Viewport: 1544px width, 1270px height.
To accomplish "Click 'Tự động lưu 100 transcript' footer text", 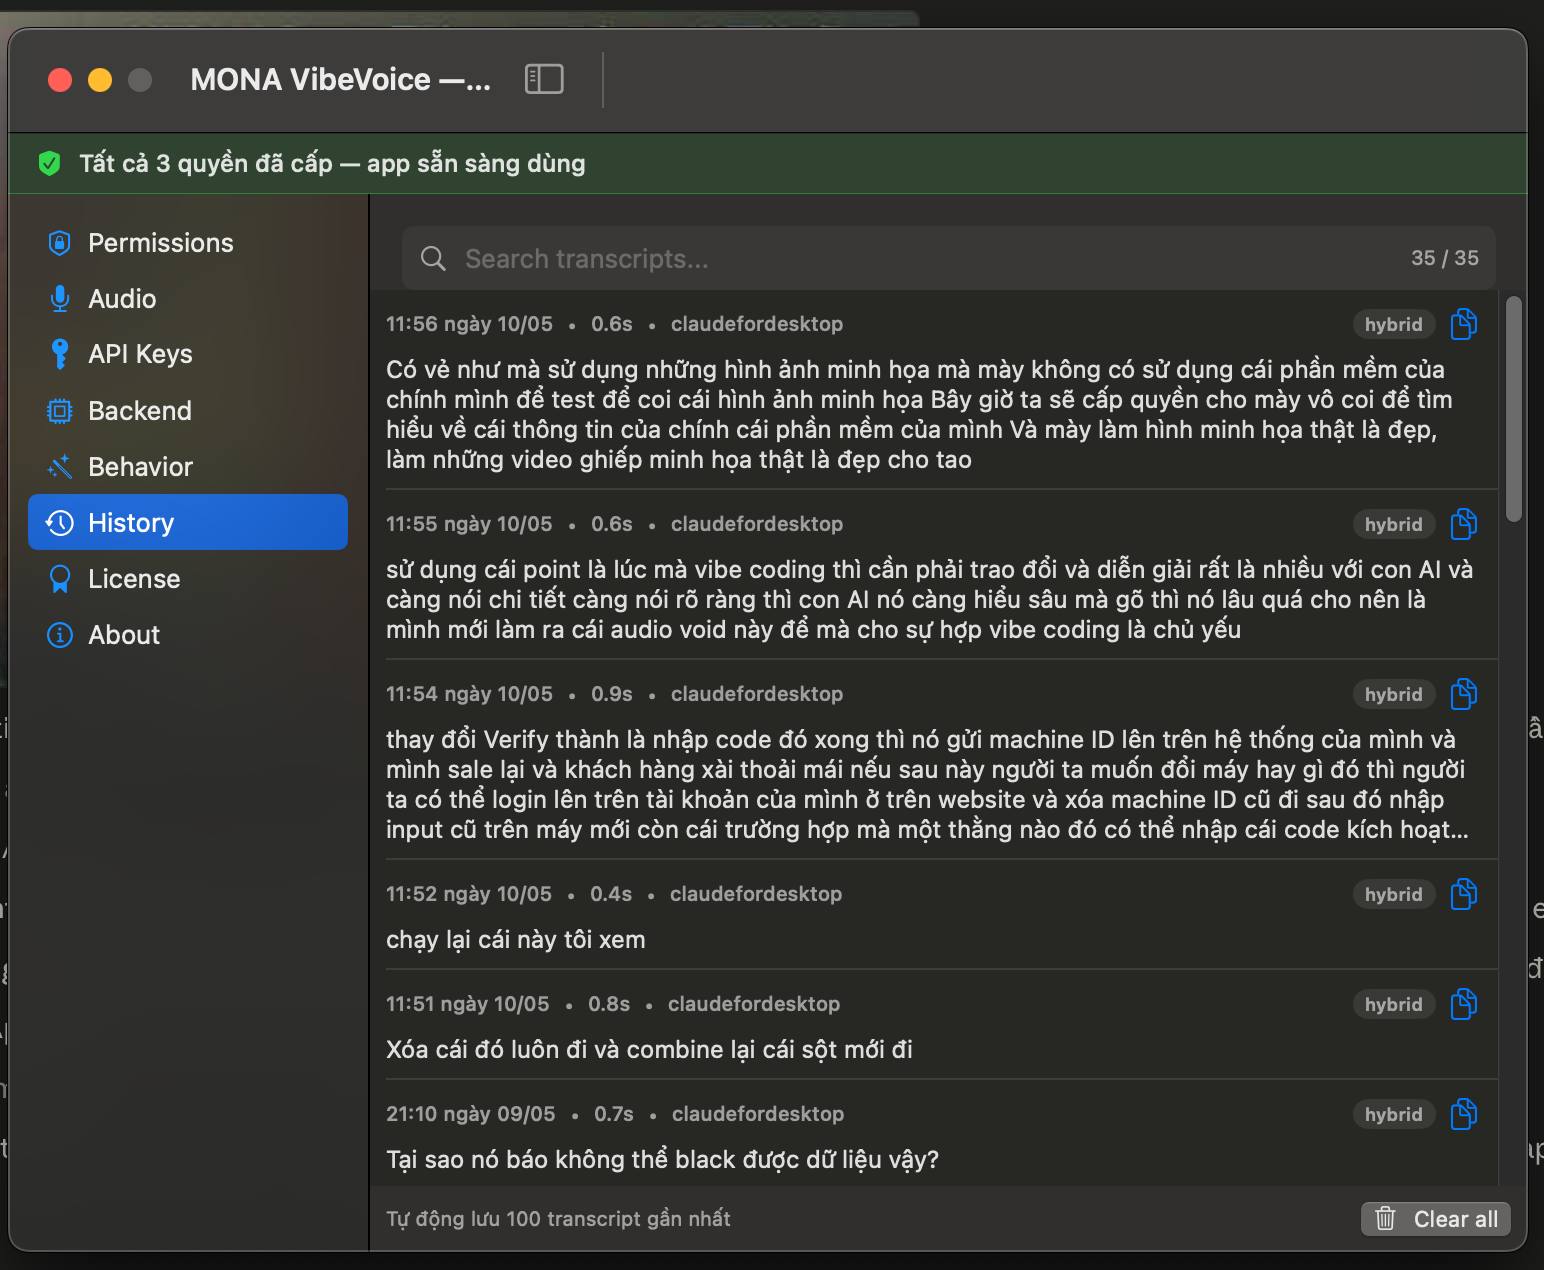I will (558, 1219).
